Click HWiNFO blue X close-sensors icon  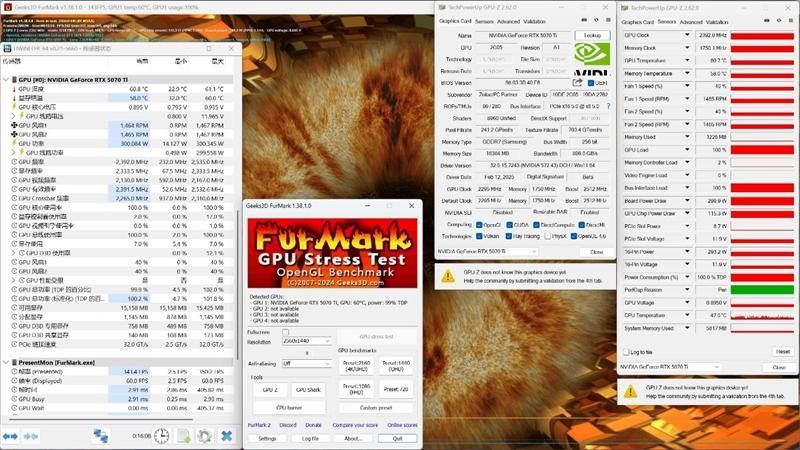tap(227, 436)
